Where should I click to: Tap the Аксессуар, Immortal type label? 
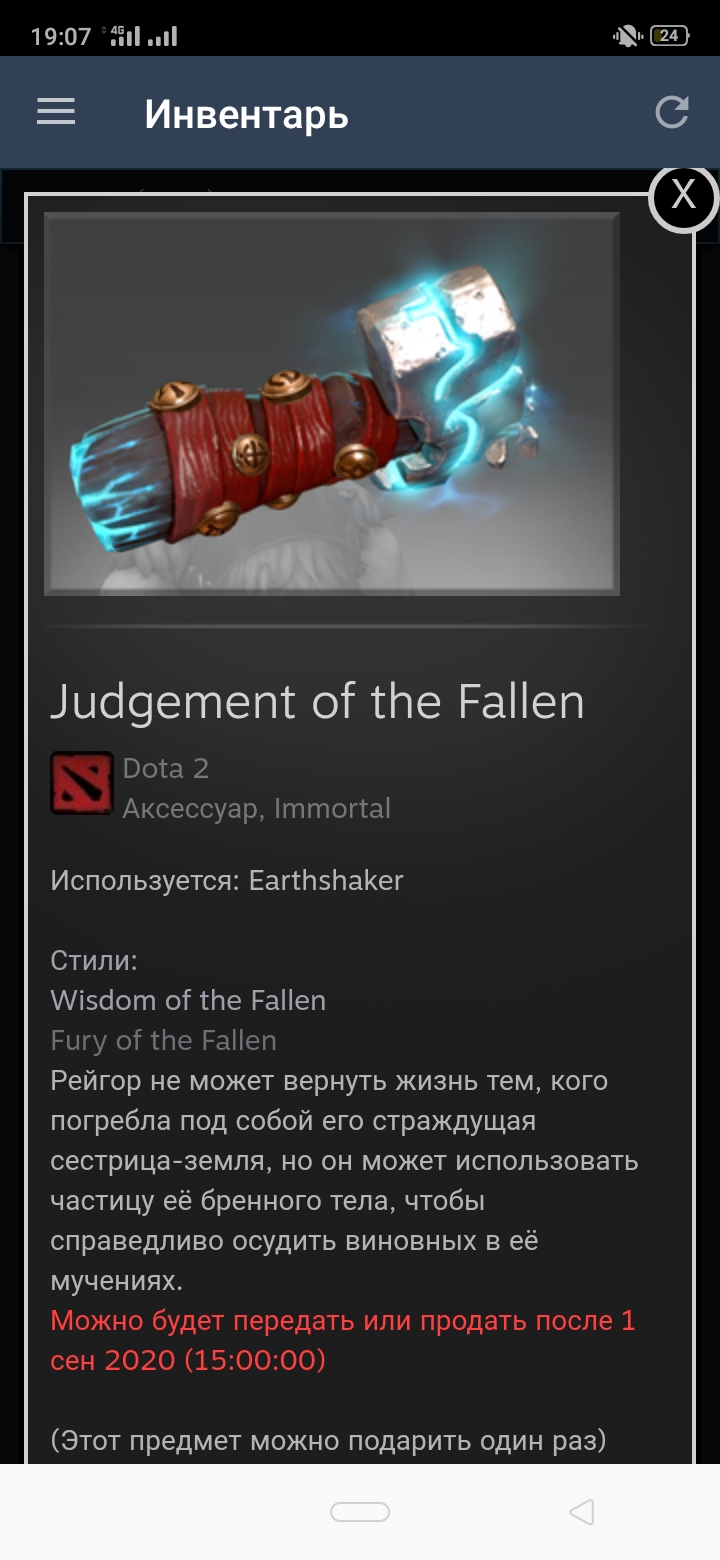[257, 808]
